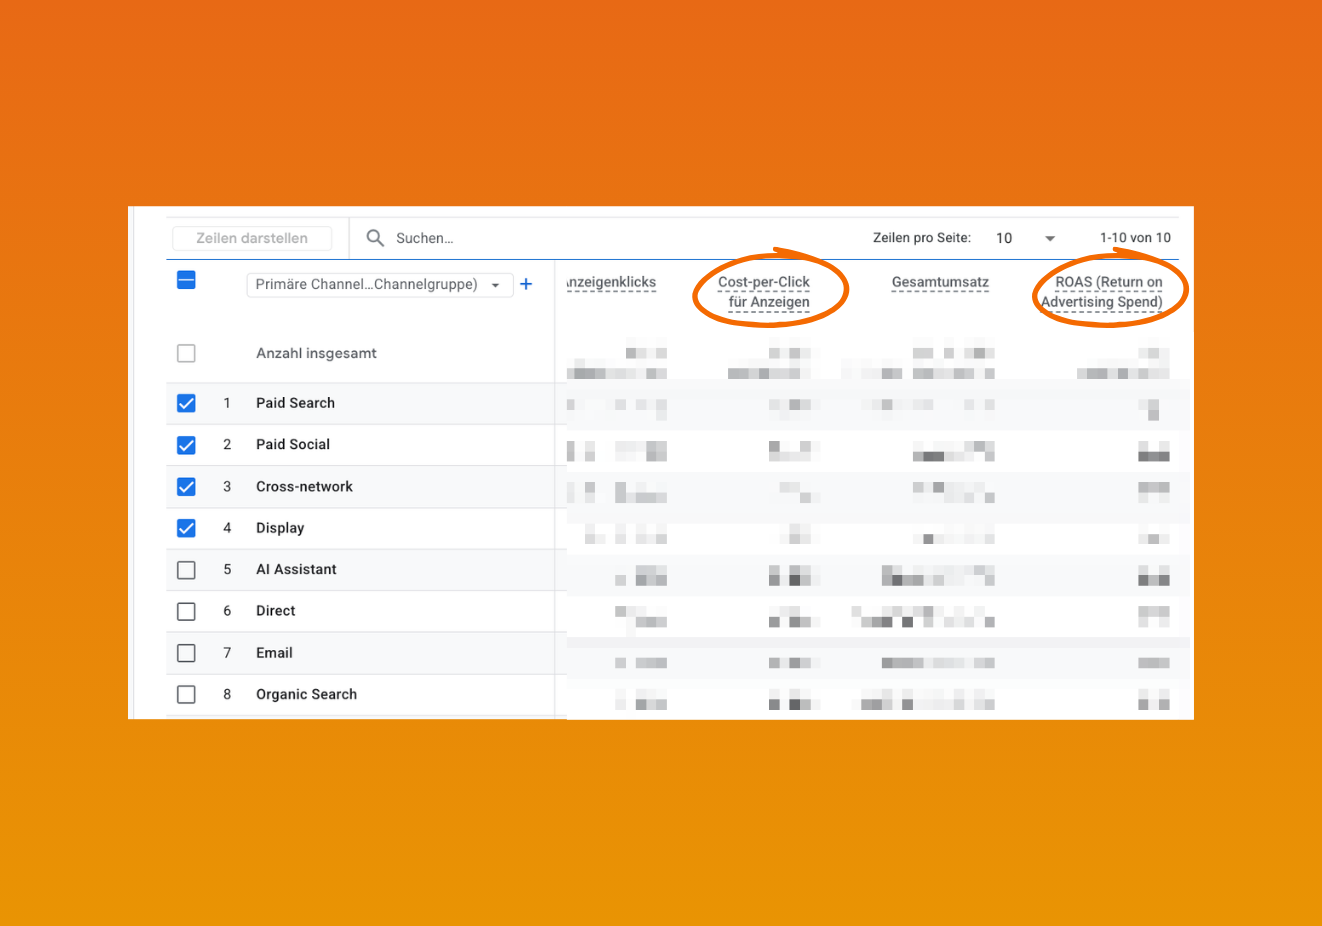Uncheck the Paid Search row checkbox
Image resolution: width=1322 pixels, height=926 pixels.
(186, 403)
